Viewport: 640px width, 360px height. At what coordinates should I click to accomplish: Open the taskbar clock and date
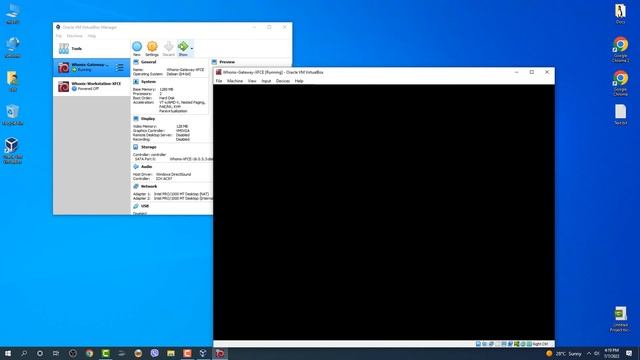tap(611, 353)
